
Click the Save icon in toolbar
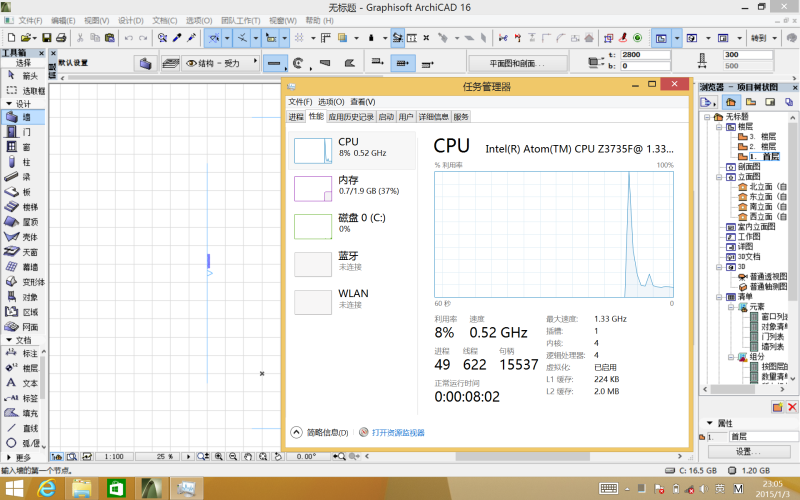46,38
